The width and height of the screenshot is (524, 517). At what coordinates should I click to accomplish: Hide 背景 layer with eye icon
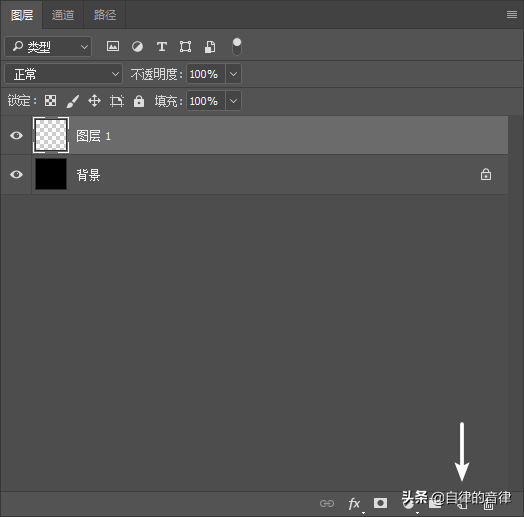click(16, 174)
